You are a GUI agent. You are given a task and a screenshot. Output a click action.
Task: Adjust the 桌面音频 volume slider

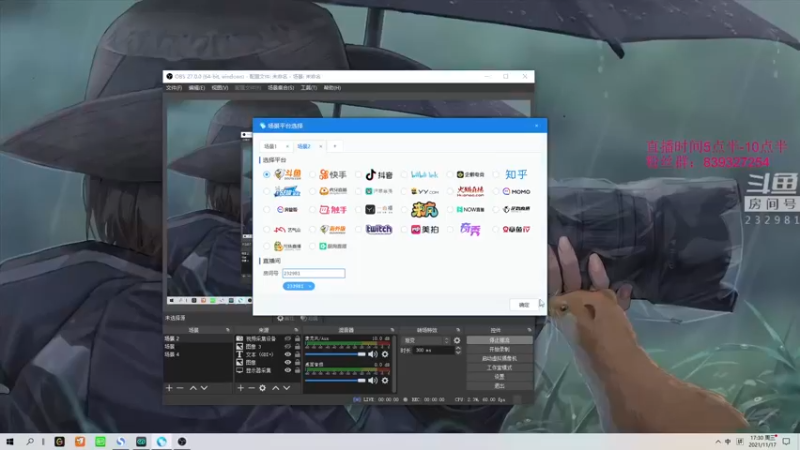click(335, 380)
